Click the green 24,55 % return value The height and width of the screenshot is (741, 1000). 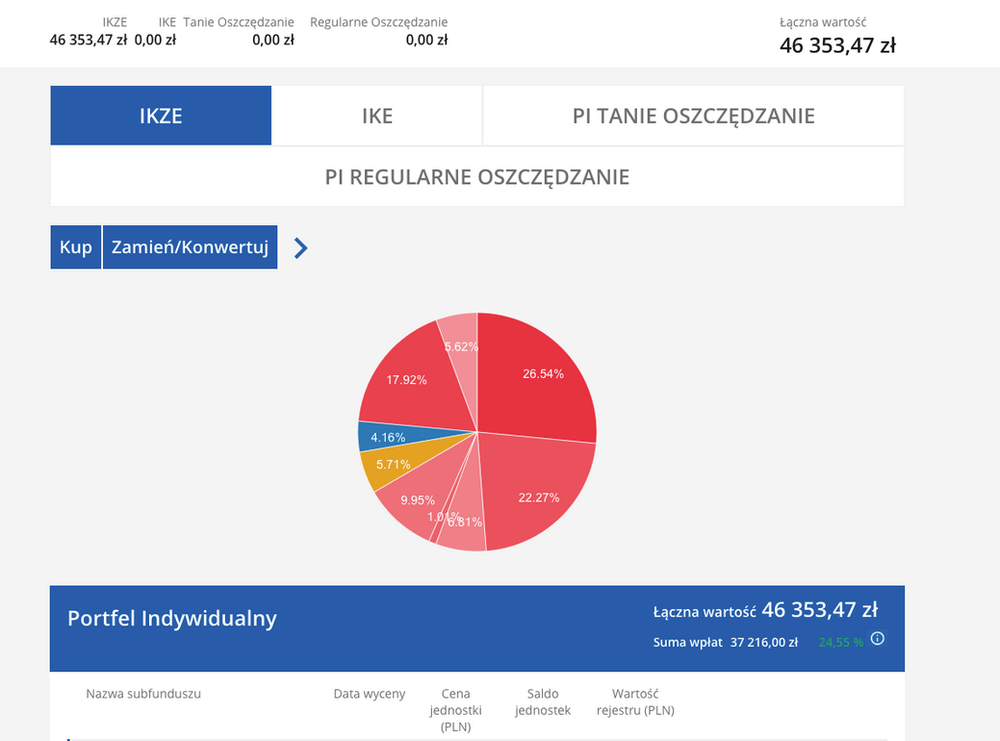(841, 642)
